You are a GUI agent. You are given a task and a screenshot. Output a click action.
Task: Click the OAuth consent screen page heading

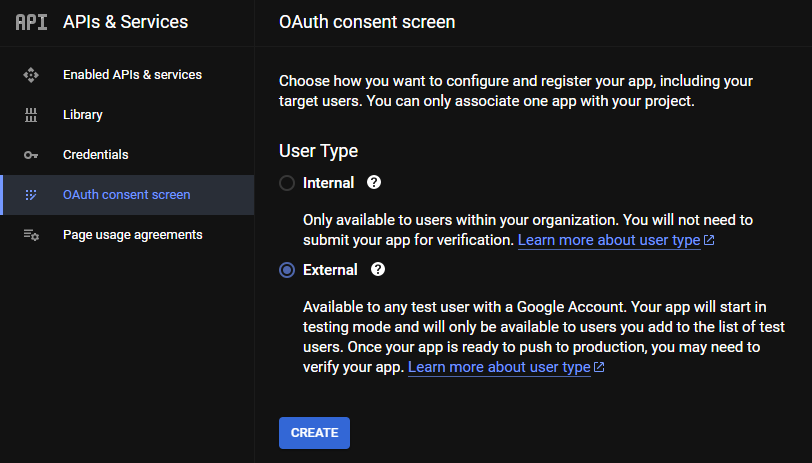(367, 22)
